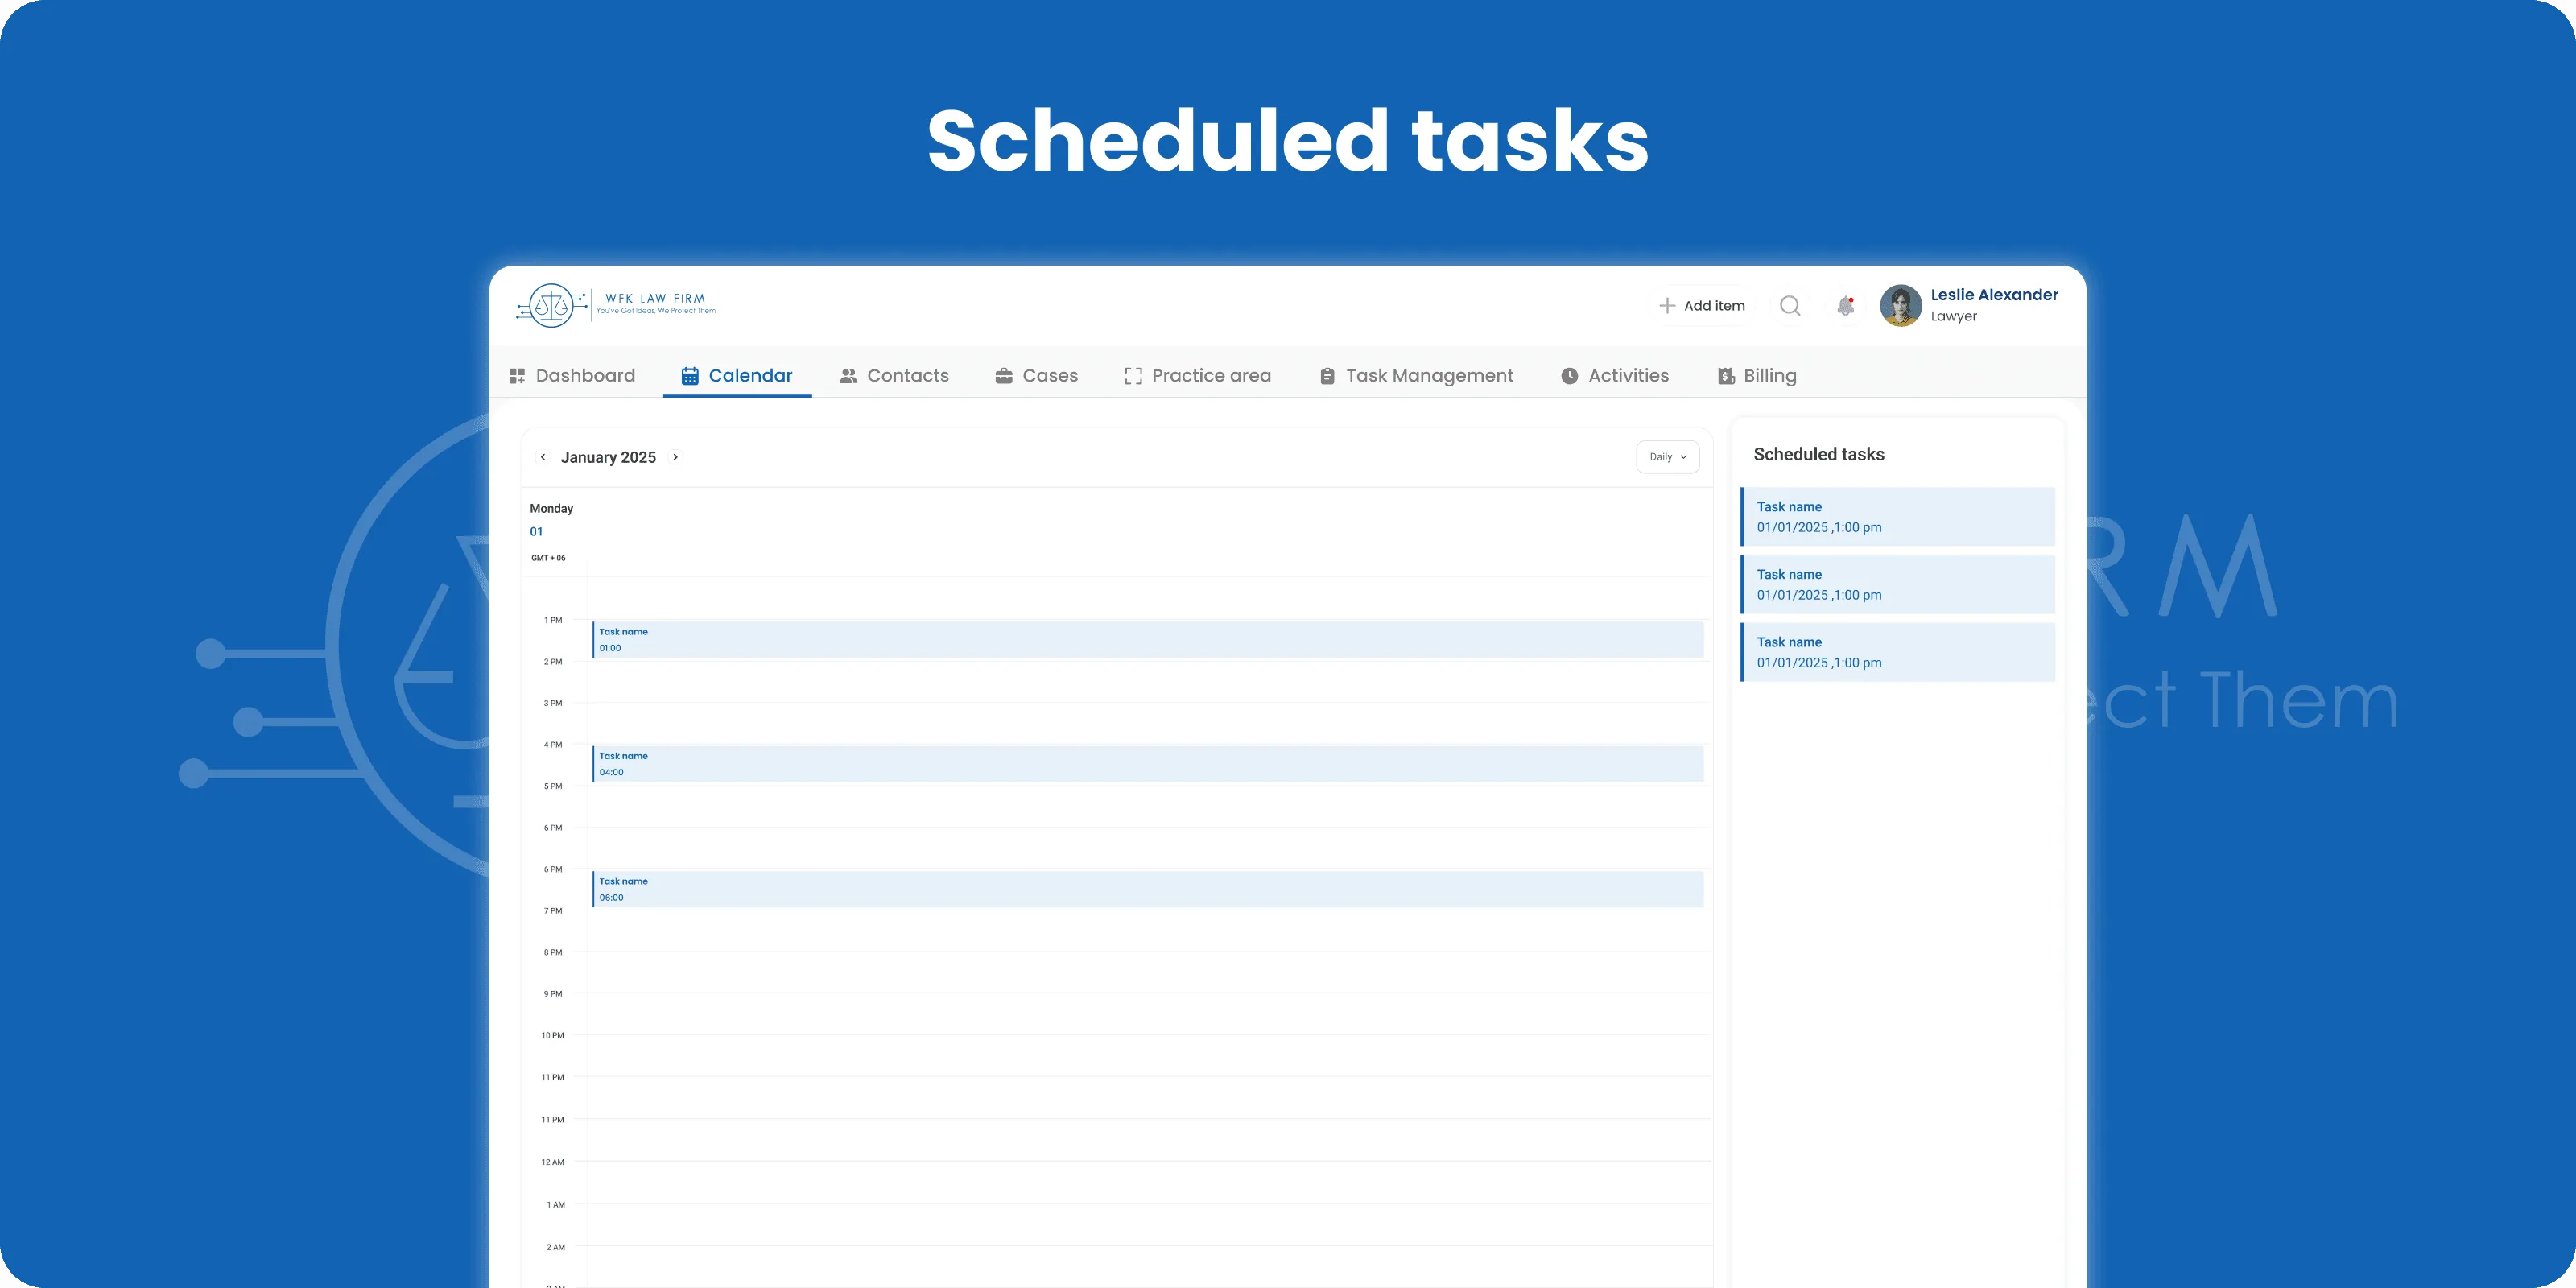The width and height of the screenshot is (2576, 1288).
Task: Select the middle card in Scheduled tasks list
Action: pos(1898,584)
